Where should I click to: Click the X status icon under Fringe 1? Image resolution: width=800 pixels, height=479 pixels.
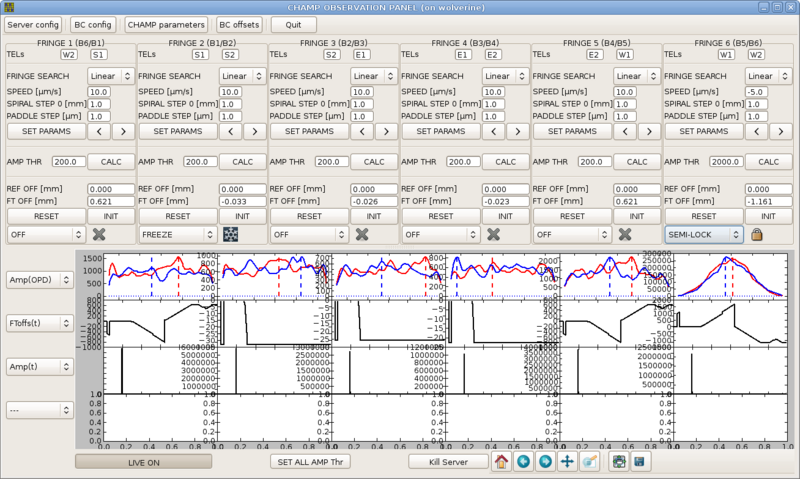(99, 234)
